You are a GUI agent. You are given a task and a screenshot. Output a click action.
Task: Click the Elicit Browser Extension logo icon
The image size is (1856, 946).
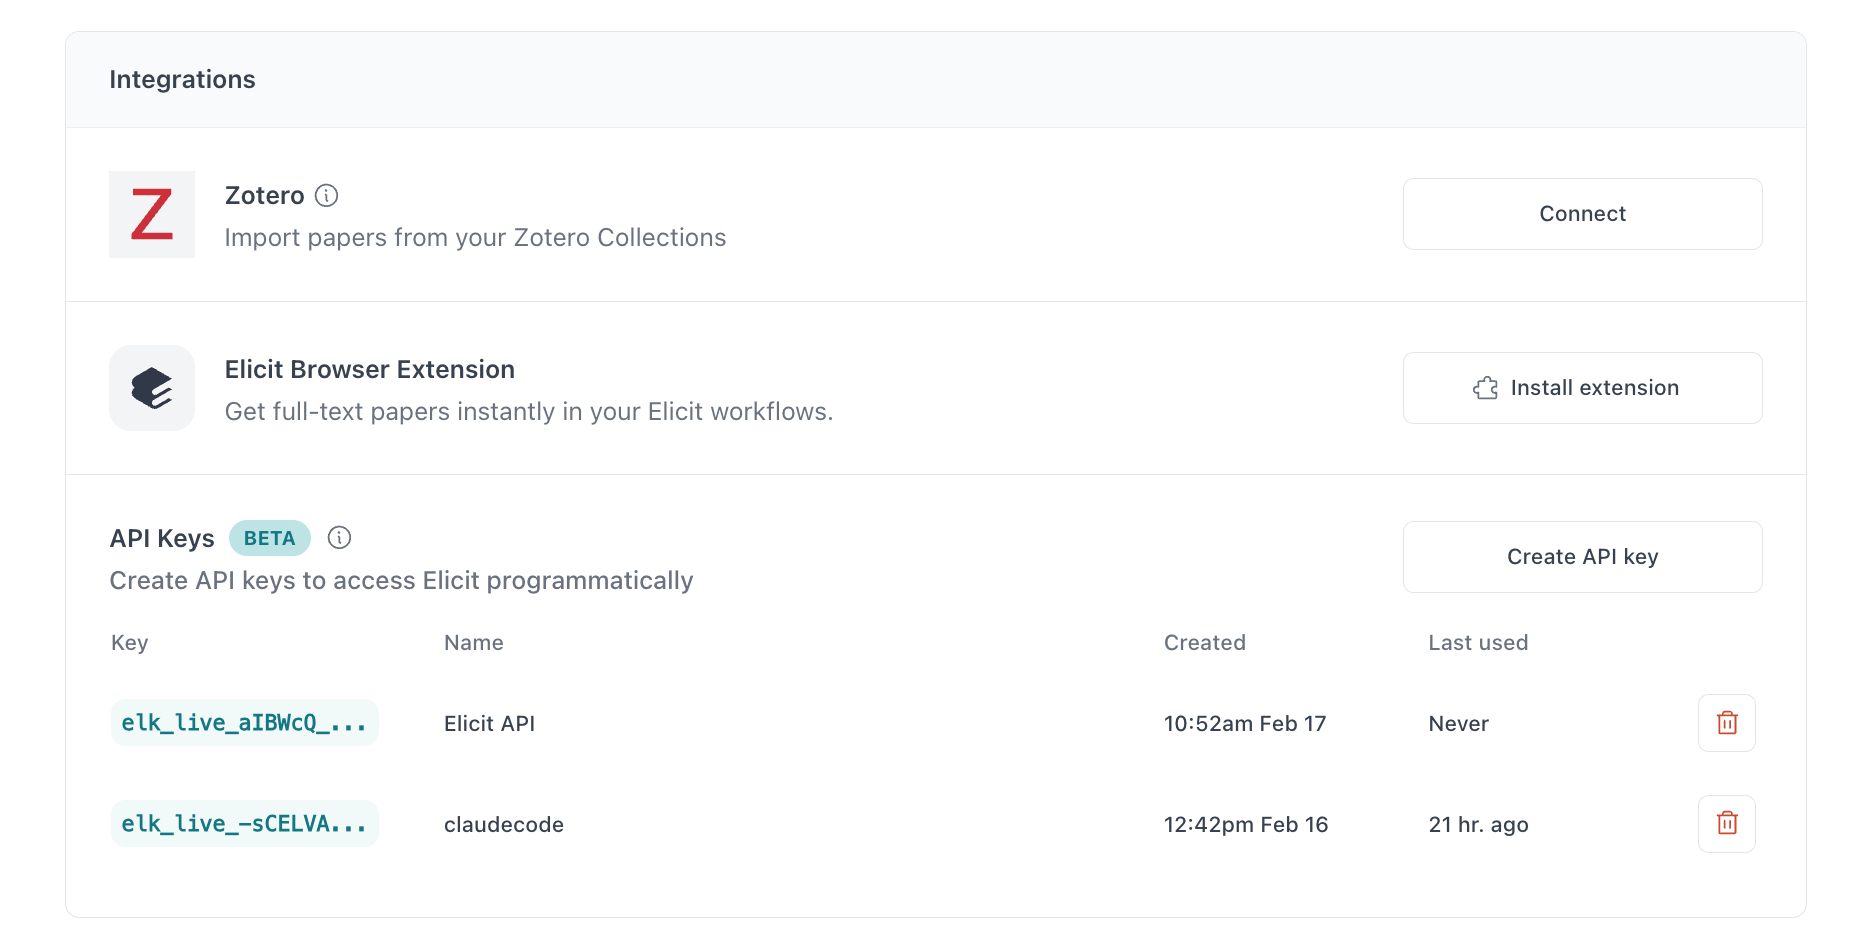click(152, 388)
